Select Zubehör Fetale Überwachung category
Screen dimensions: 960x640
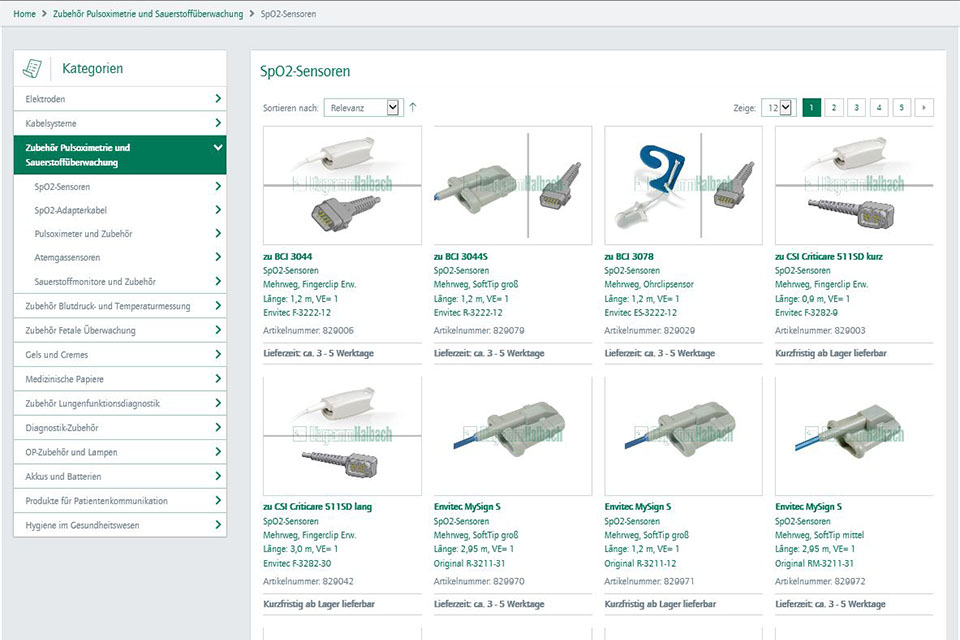[120, 330]
